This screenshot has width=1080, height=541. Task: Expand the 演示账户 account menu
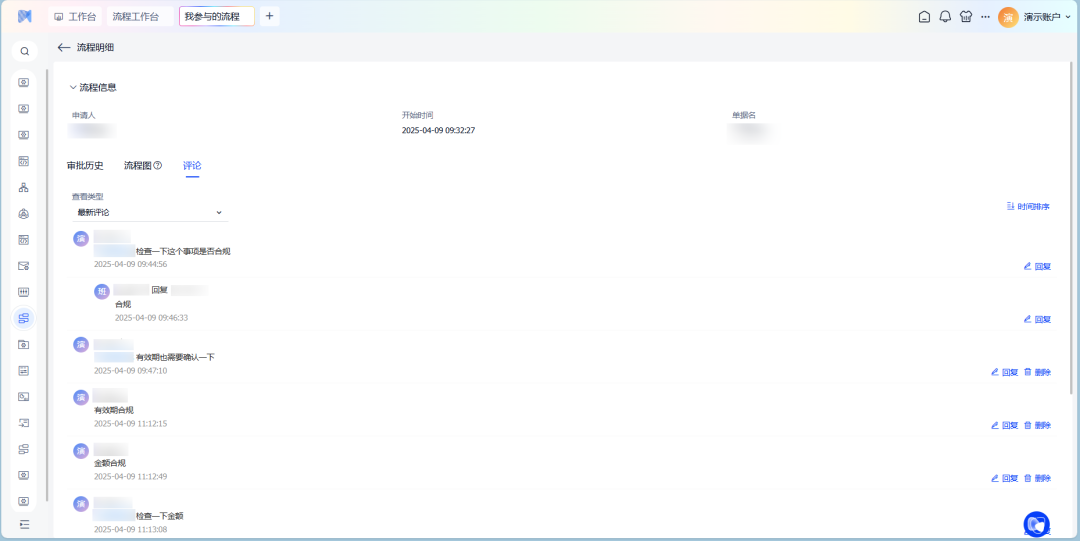(1041, 17)
